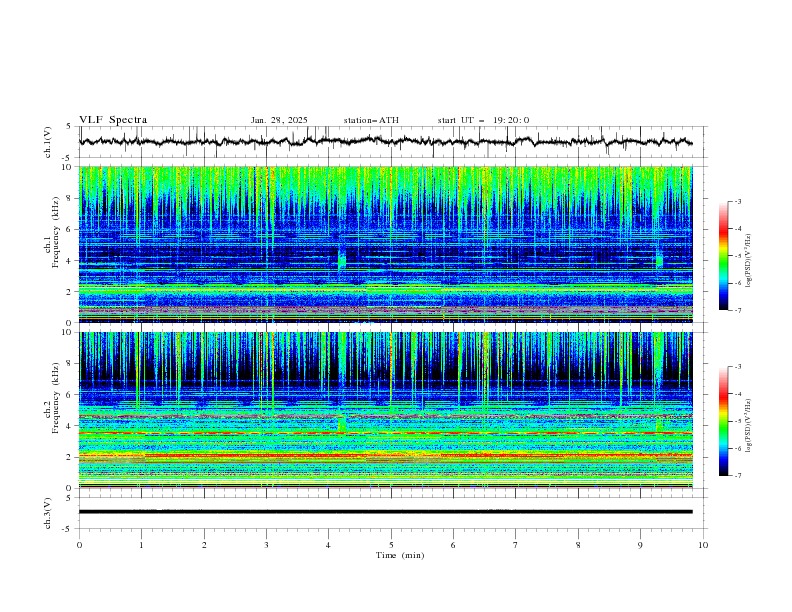Click the "VLF Spectra" title text

[113, 120]
